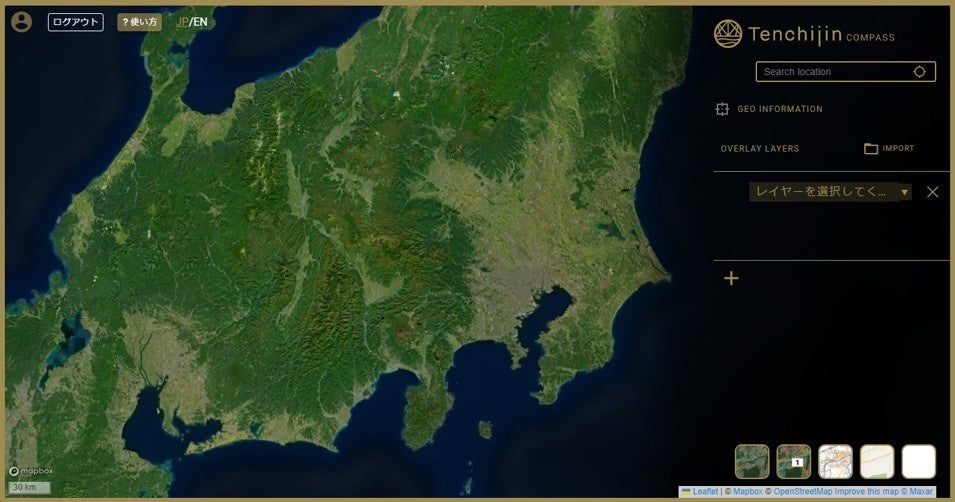Select the street map basemap thumbnail
955x502 pixels.
(x=835, y=462)
